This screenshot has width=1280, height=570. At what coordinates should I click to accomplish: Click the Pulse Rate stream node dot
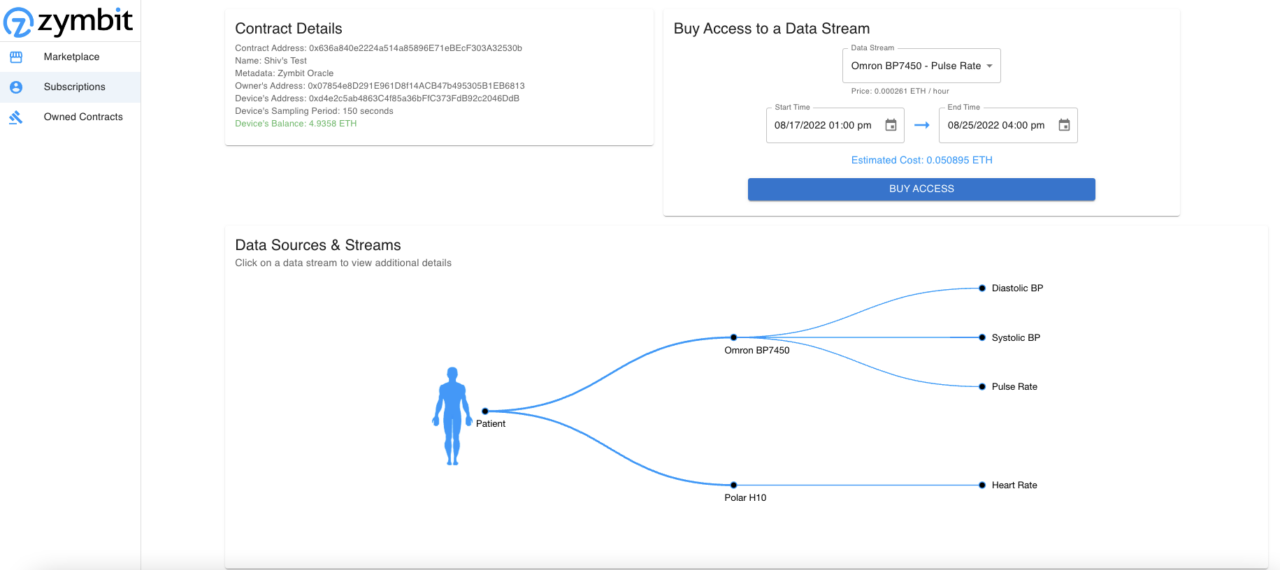point(982,386)
